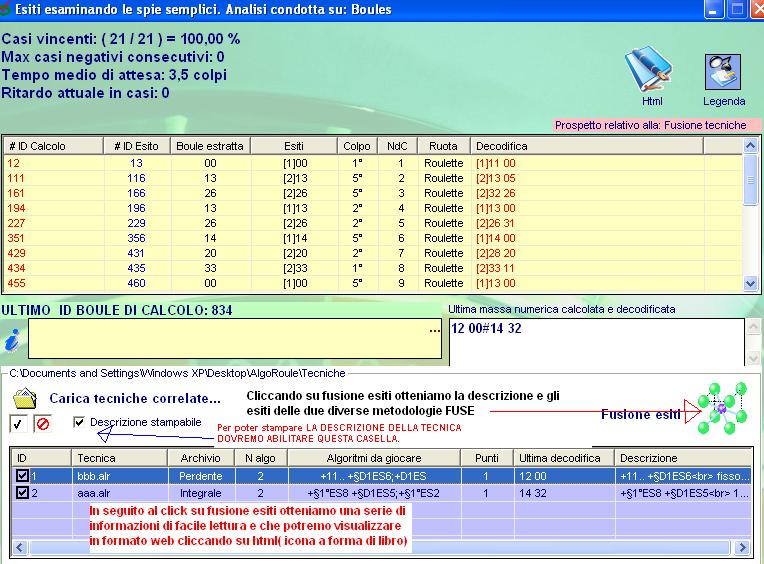Click techniques list left scroll arrow
The height and width of the screenshot is (564, 764).
pos(19,547)
